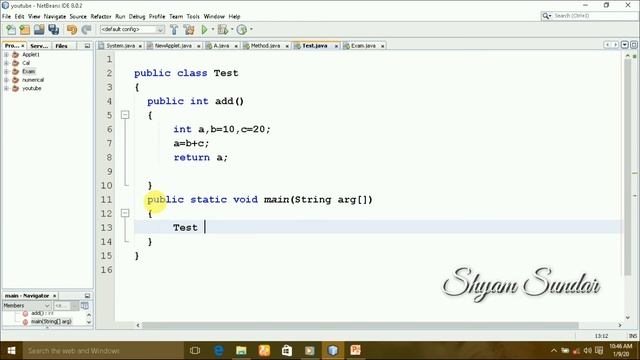Minimize the Navigator panel
Image resolution: width=640 pixels, height=360 pixels.
click(x=87, y=296)
